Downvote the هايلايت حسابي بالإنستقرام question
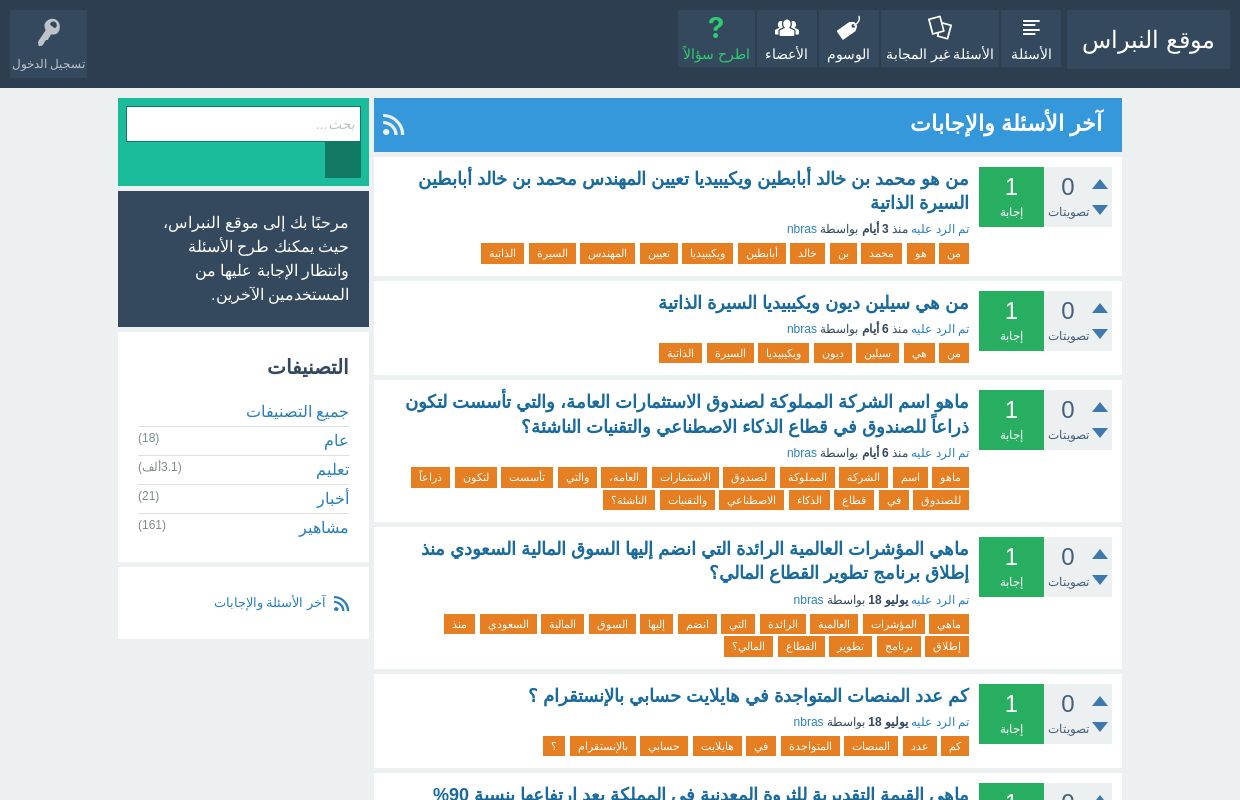The height and width of the screenshot is (800, 1240). [x=1100, y=727]
